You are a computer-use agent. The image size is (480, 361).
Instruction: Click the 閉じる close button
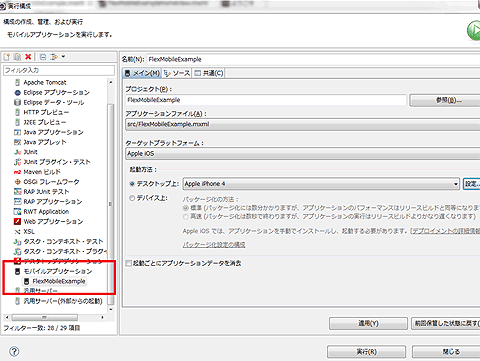click(x=447, y=352)
